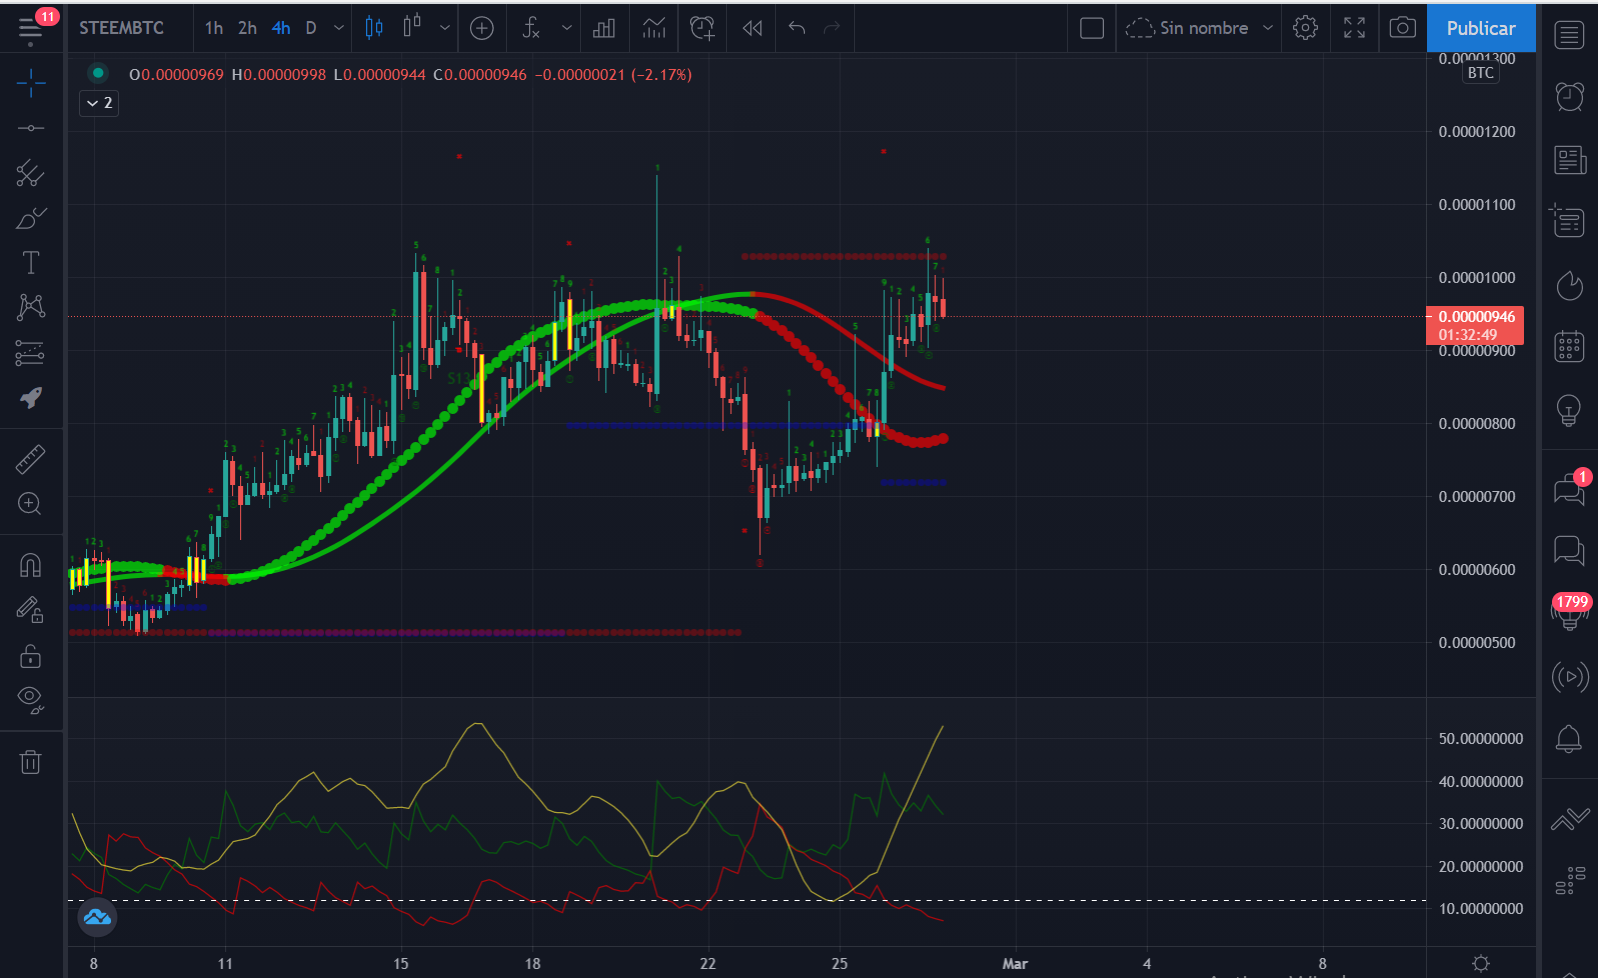This screenshot has width=1598, height=978.
Task: Choose the candlestick chart style icon
Action: coord(374,28)
